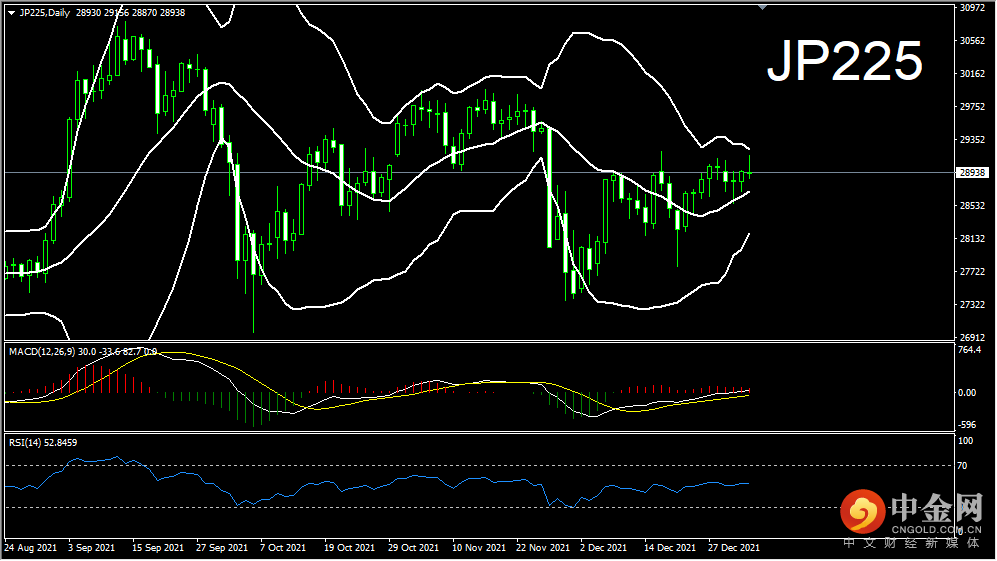Click the chart shift triangle marker at top
Viewport: 997px width, 561px height.
(x=762, y=7)
